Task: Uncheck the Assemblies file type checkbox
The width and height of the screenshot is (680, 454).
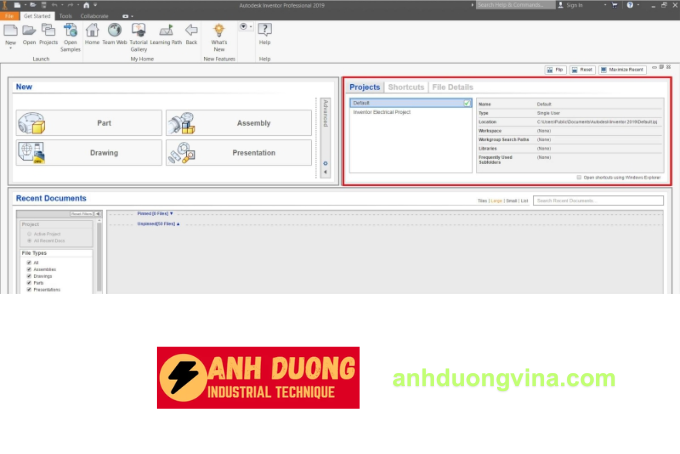Action: (29, 270)
